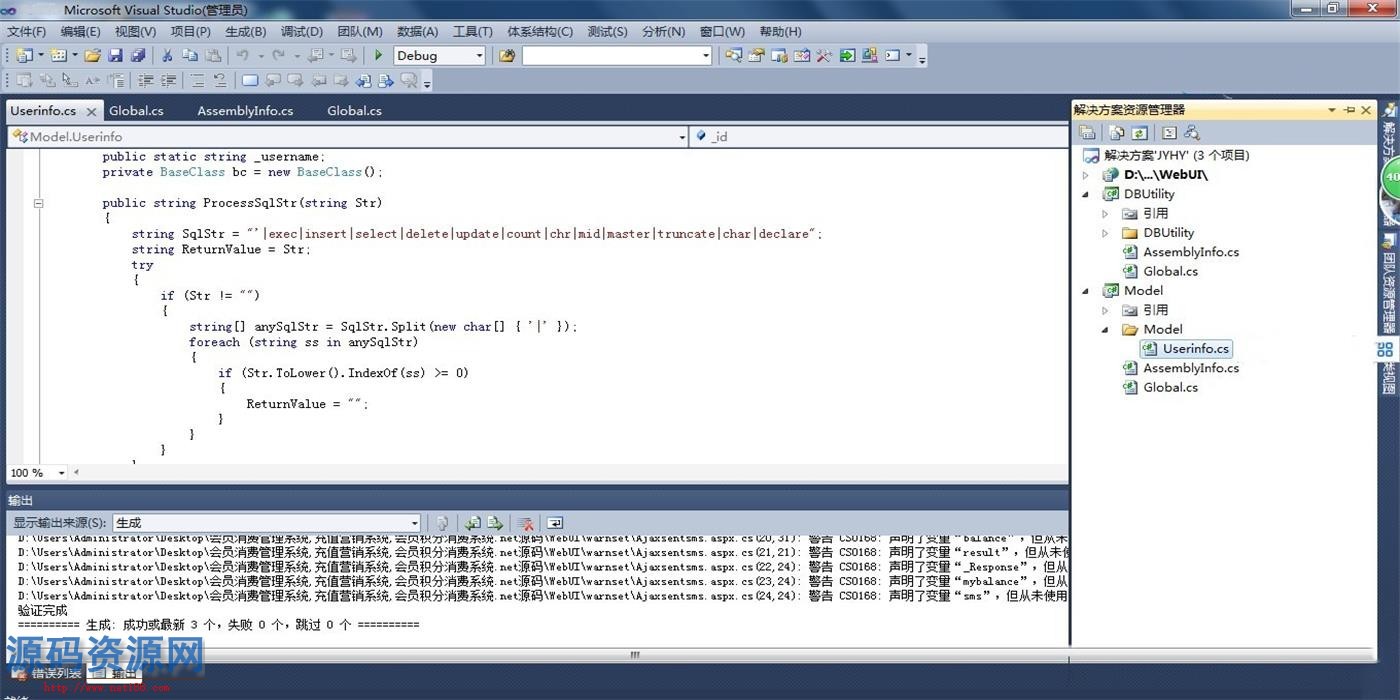Open the 100 % zoom level dropdown

click(x=61, y=473)
